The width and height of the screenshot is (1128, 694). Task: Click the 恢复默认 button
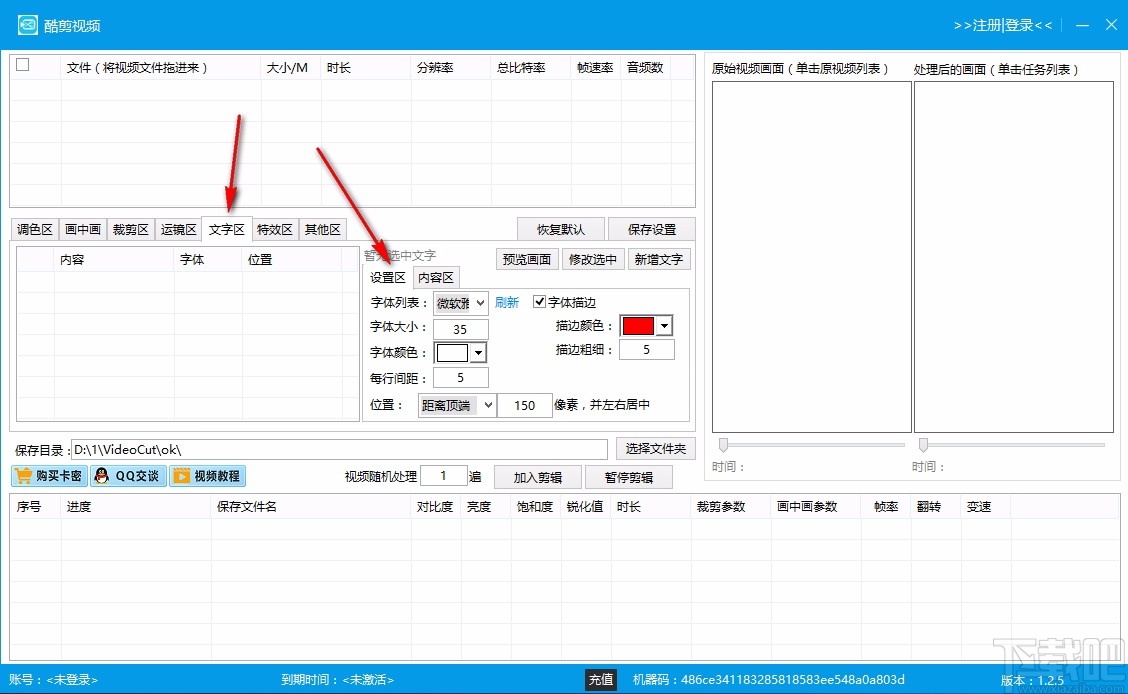561,229
